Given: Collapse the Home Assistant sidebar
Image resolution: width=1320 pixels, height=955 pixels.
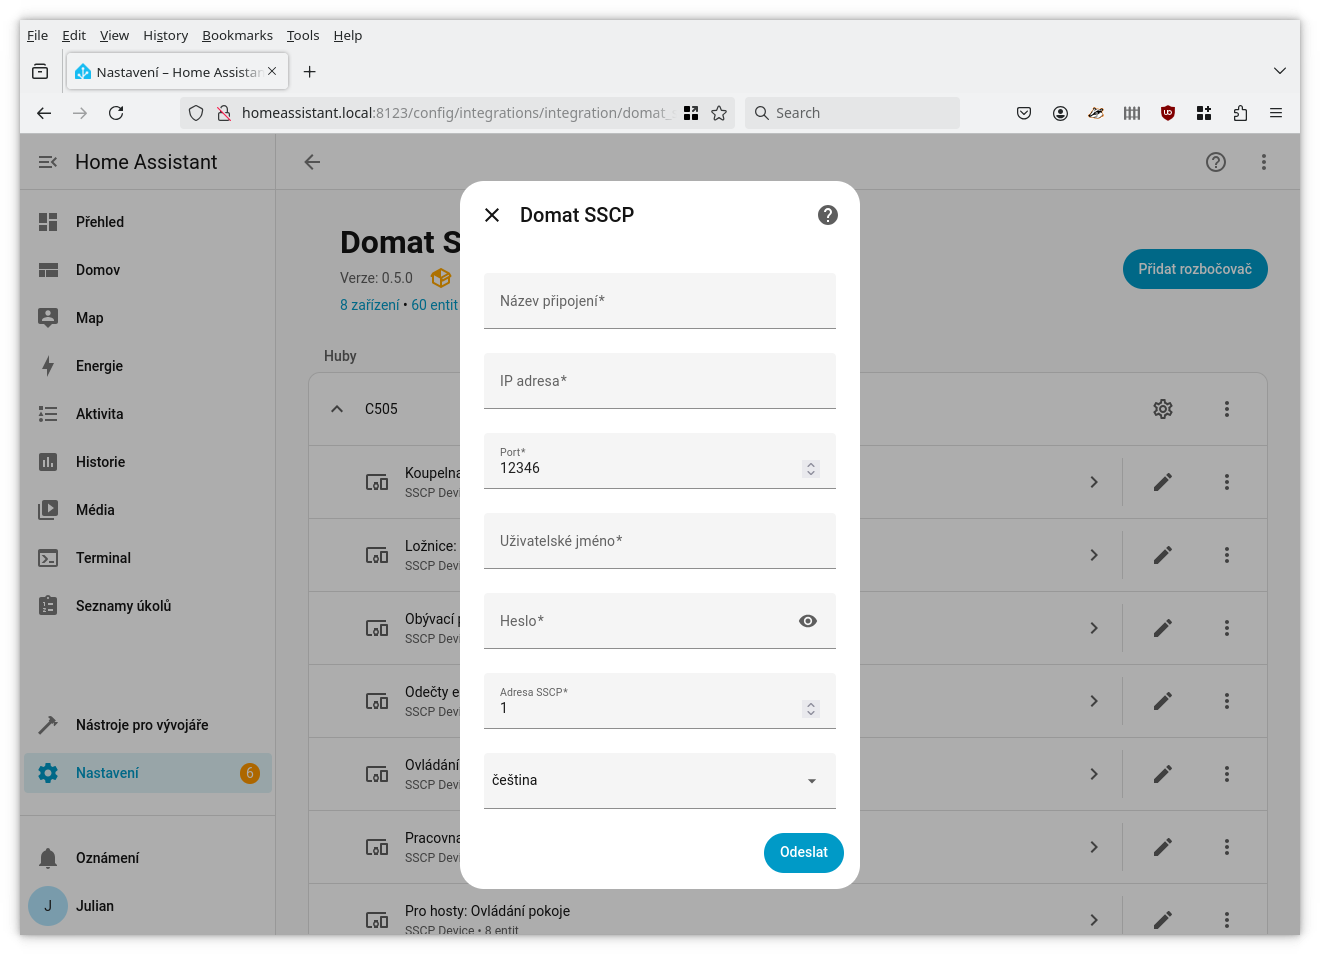Looking at the screenshot, I should (x=47, y=162).
